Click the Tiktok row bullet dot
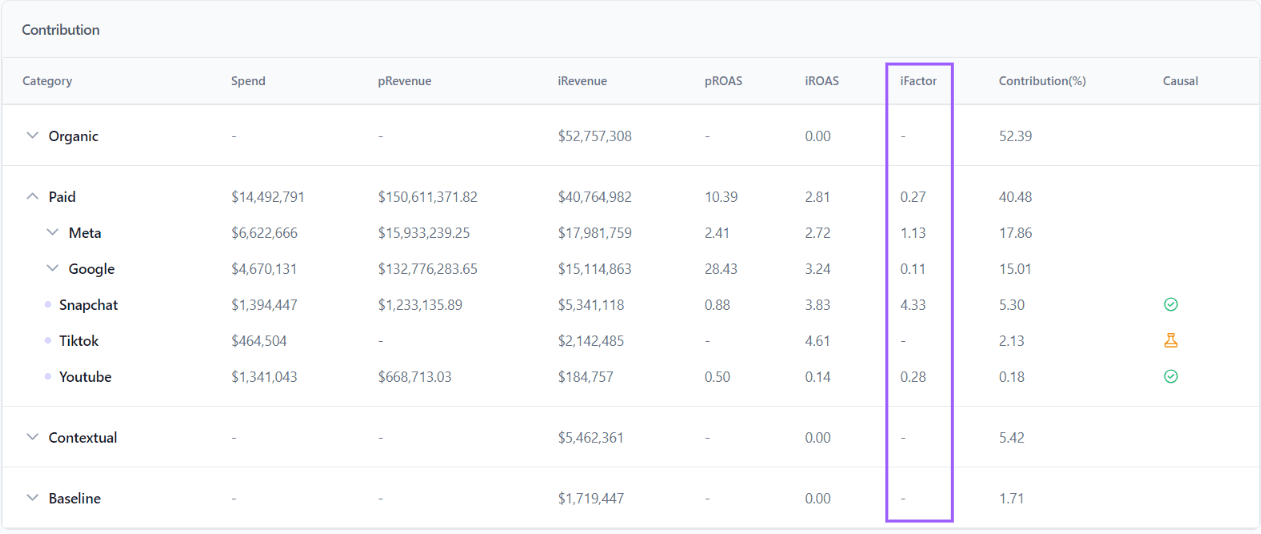1261x534 pixels. pos(48,341)
